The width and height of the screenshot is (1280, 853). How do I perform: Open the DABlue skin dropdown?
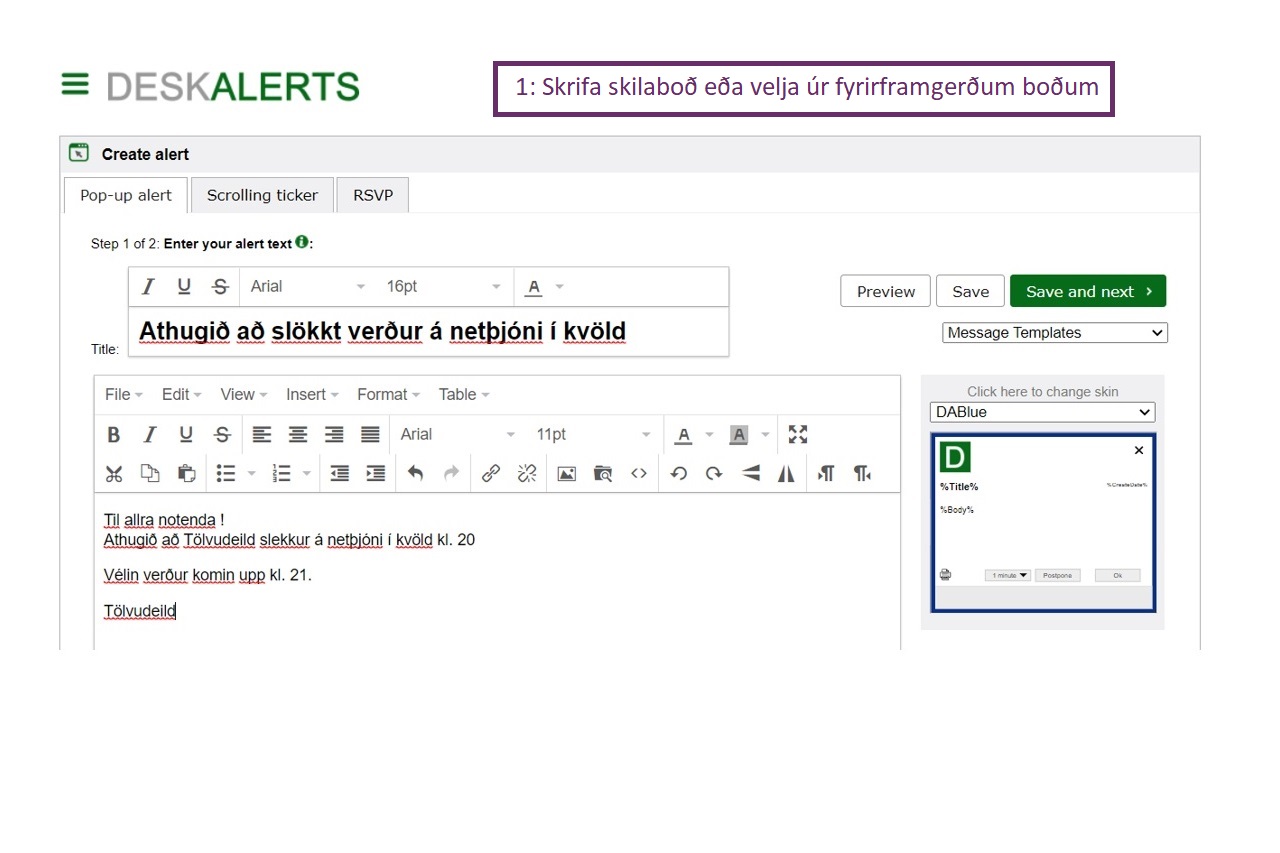click(x=1042, y=412)
